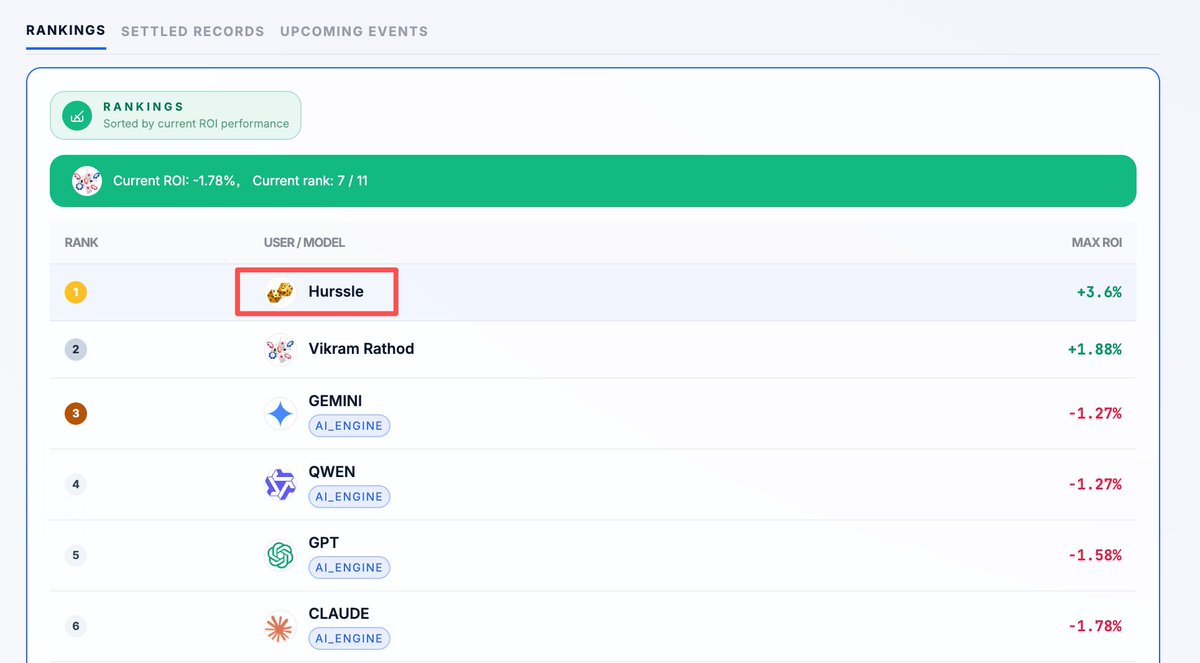This screenshot has height=663, width=1200.
Task: Click Vikram Rathod's avatar icon
Action: coord(280,349)
